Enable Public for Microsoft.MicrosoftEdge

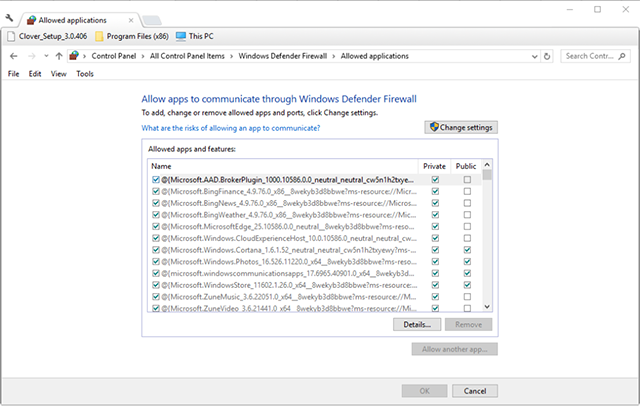click(467, 226)
